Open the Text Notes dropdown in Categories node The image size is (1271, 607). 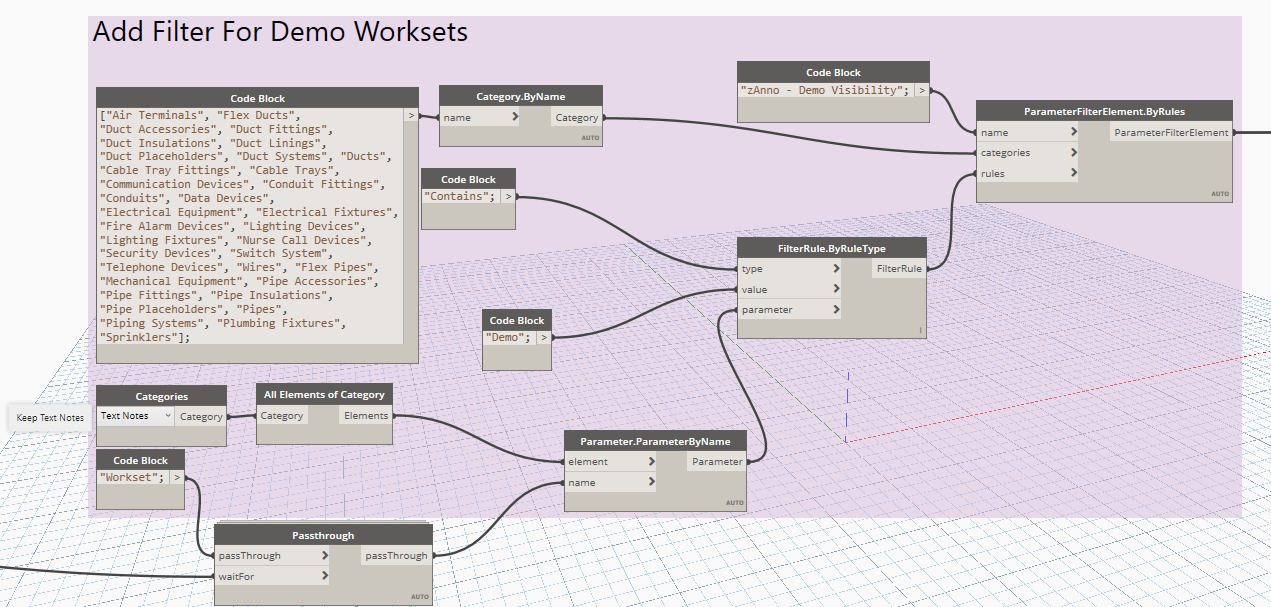(x=136, y=416)
